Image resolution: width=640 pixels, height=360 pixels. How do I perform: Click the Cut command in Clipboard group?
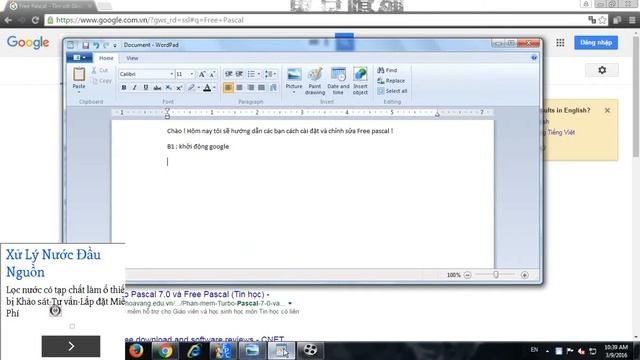tap(100, 70)
